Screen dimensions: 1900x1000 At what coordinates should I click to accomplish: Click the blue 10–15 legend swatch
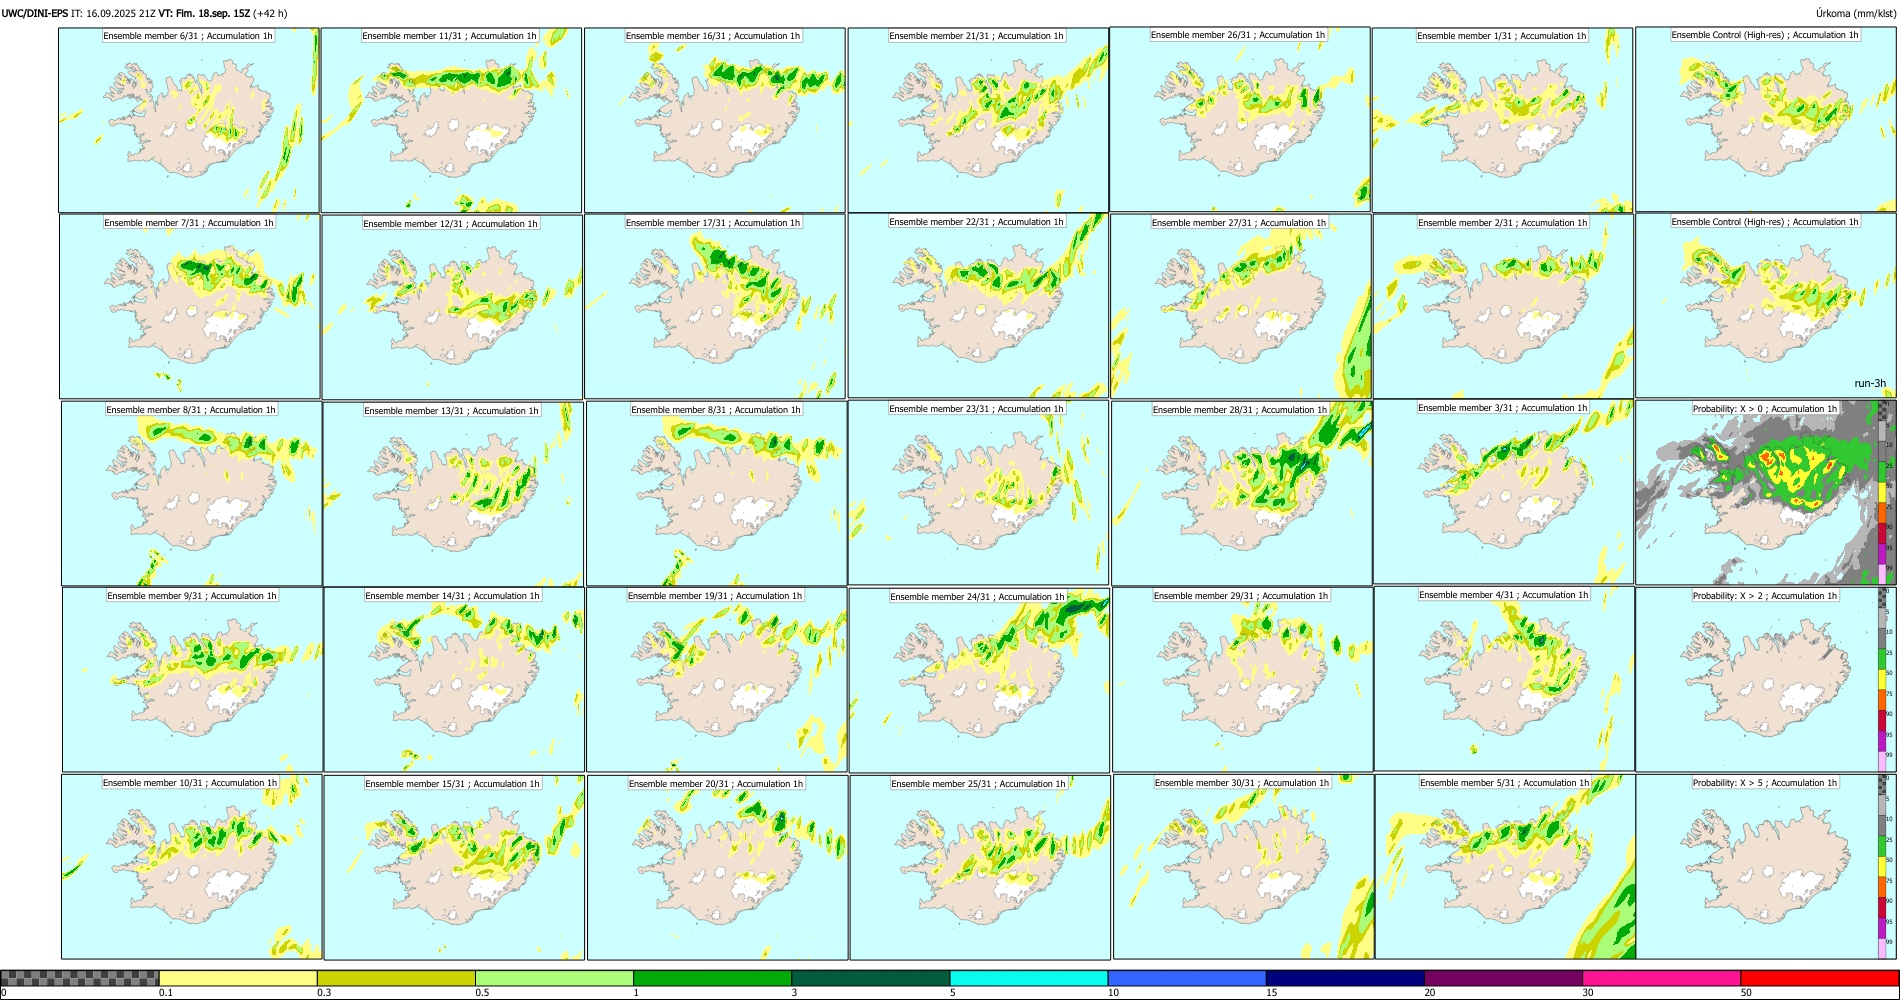click(x=1187, y=978)
